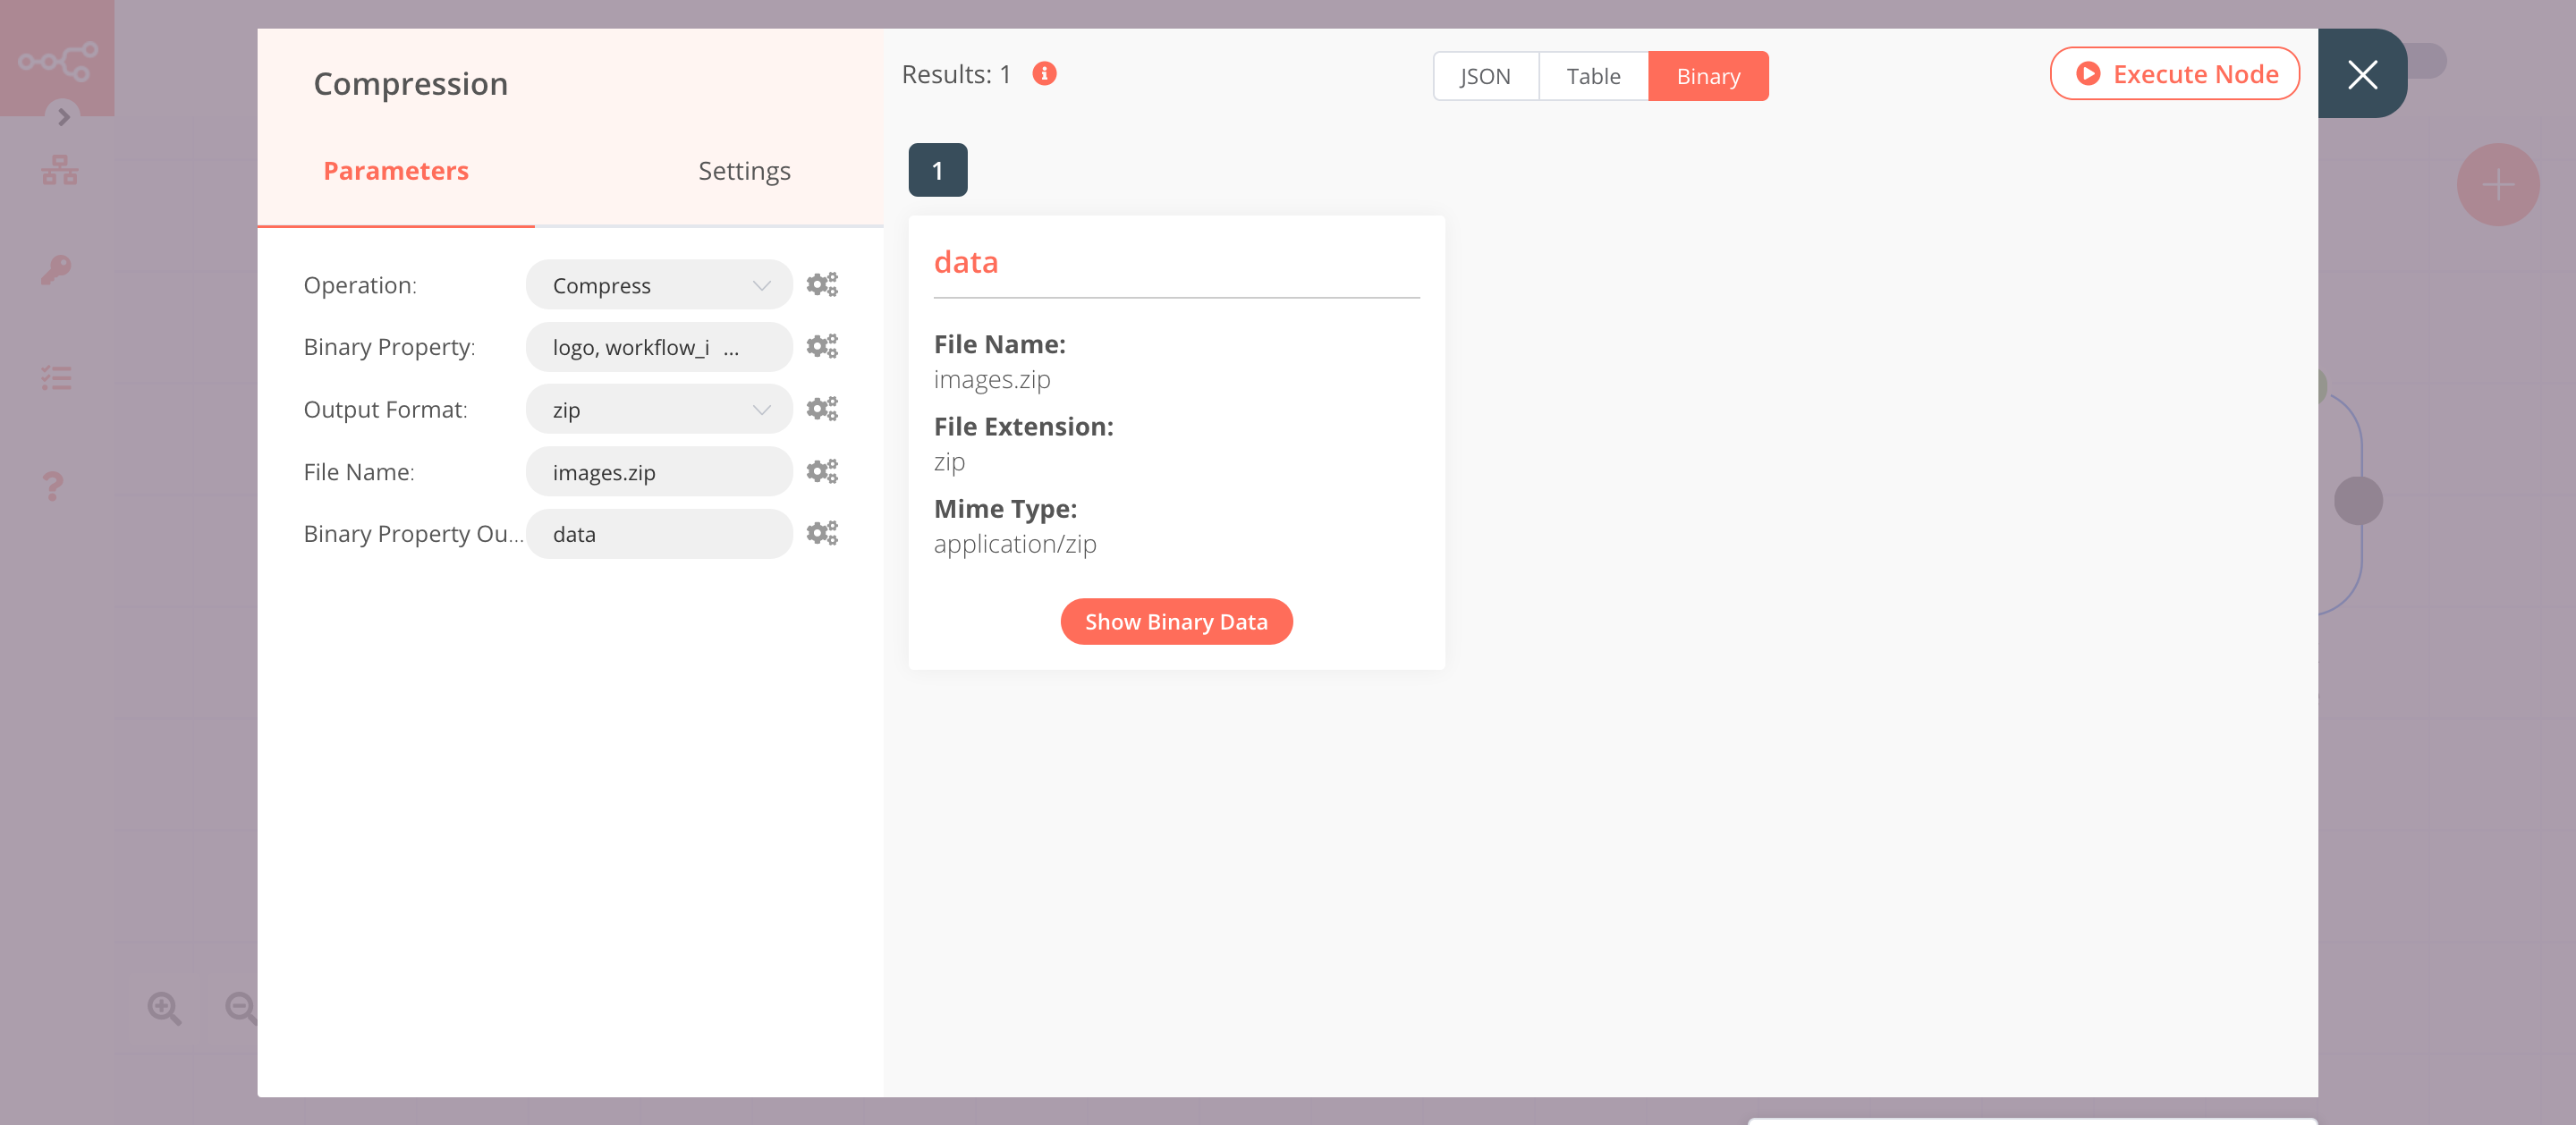This screenshot has width=2576, height=1125.
Task: Open the Settings tab of the Compression node
Action: 744,170
